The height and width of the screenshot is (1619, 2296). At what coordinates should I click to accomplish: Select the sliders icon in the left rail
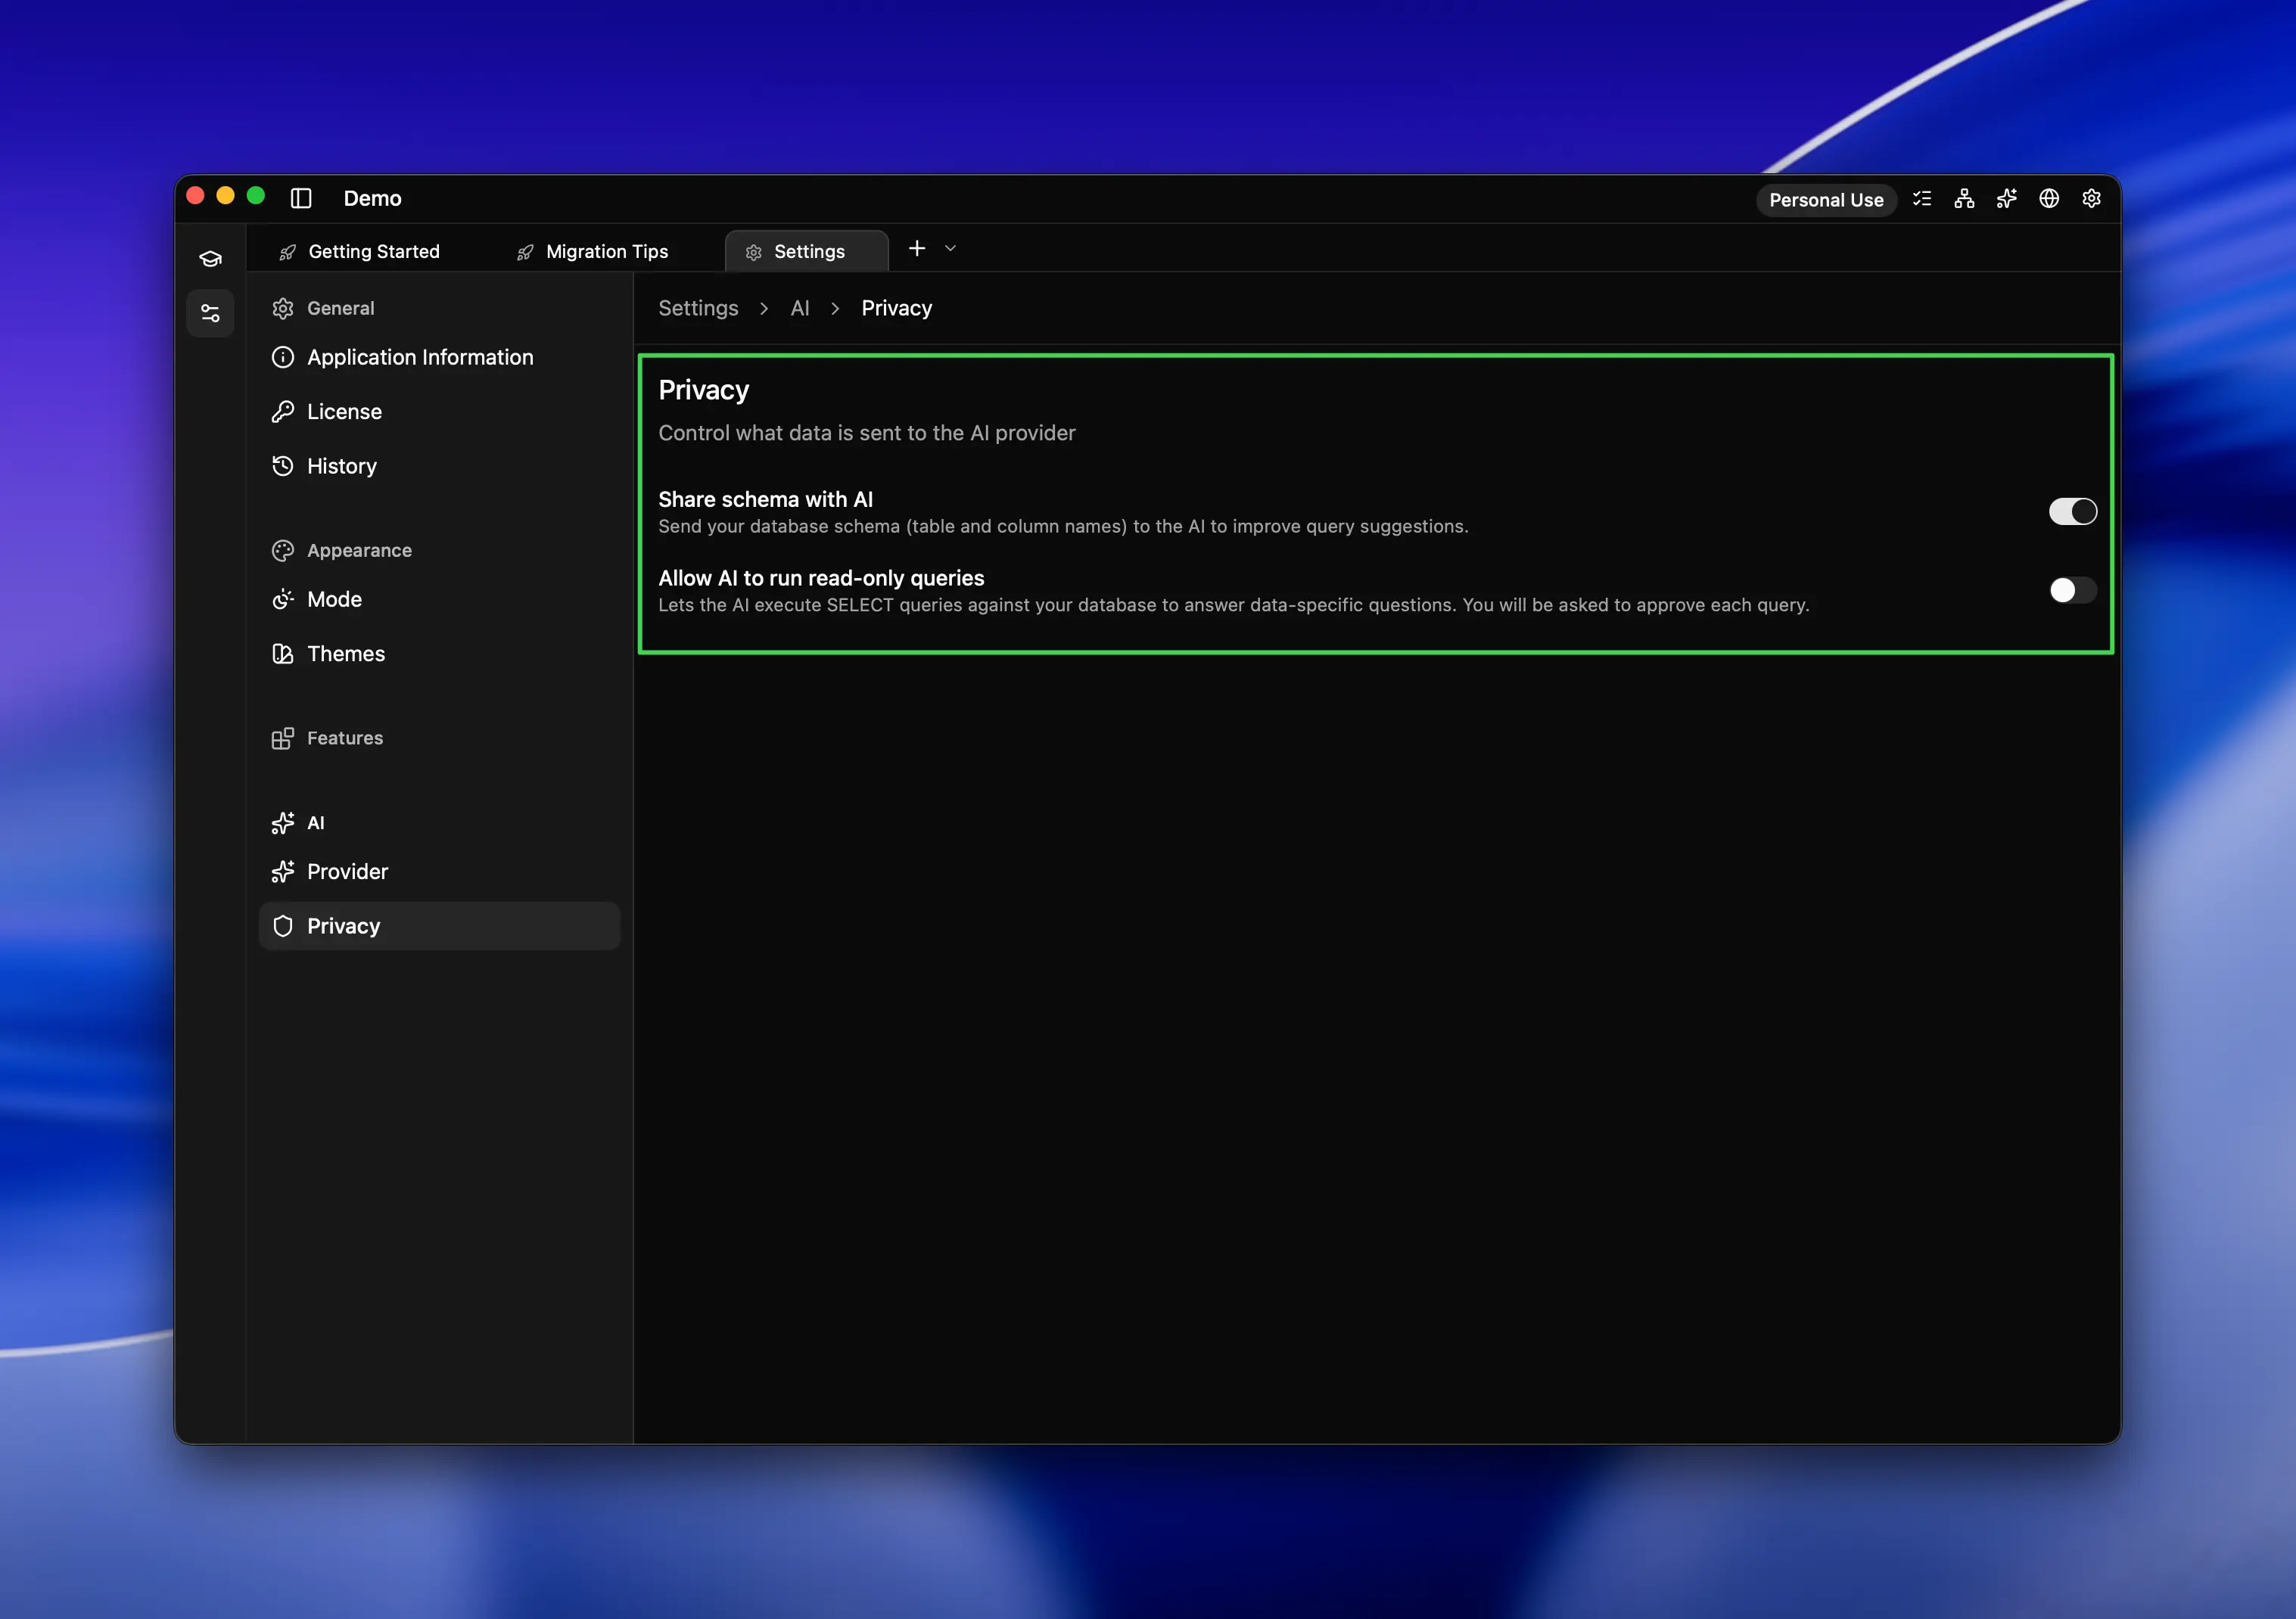pos(210,312)
